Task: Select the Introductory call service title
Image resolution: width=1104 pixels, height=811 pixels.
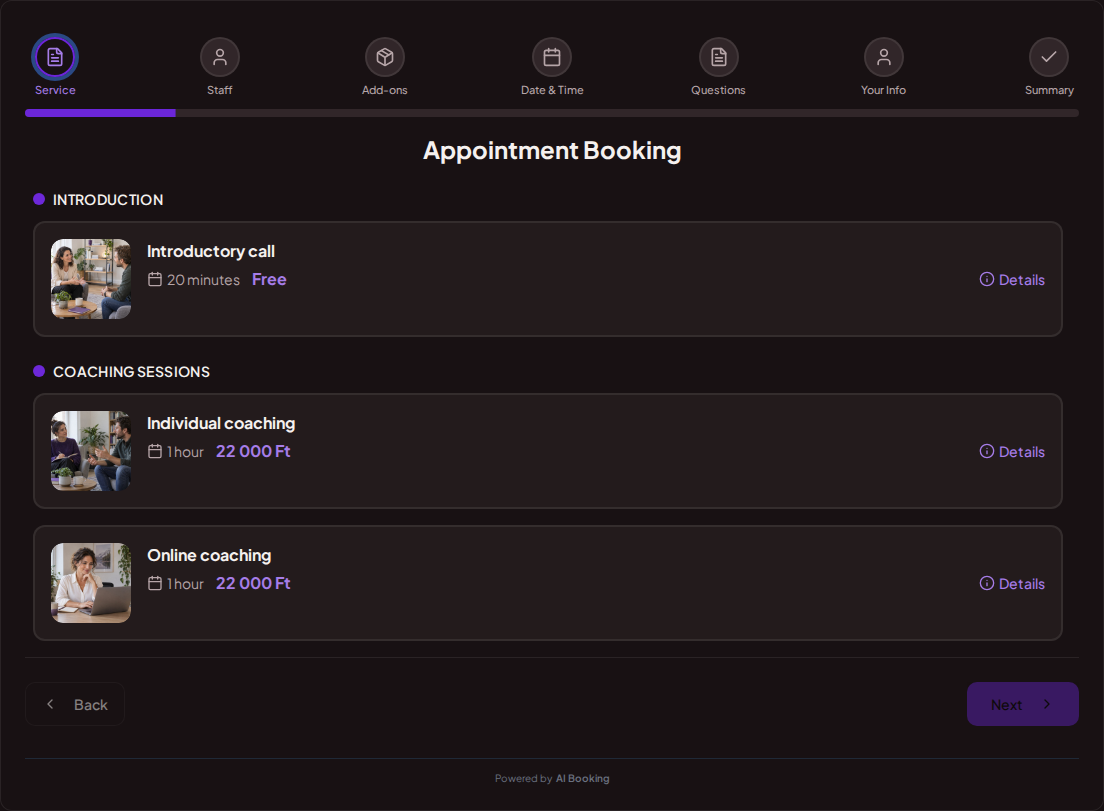Action: pyautogui.click(x=211, y=251)
